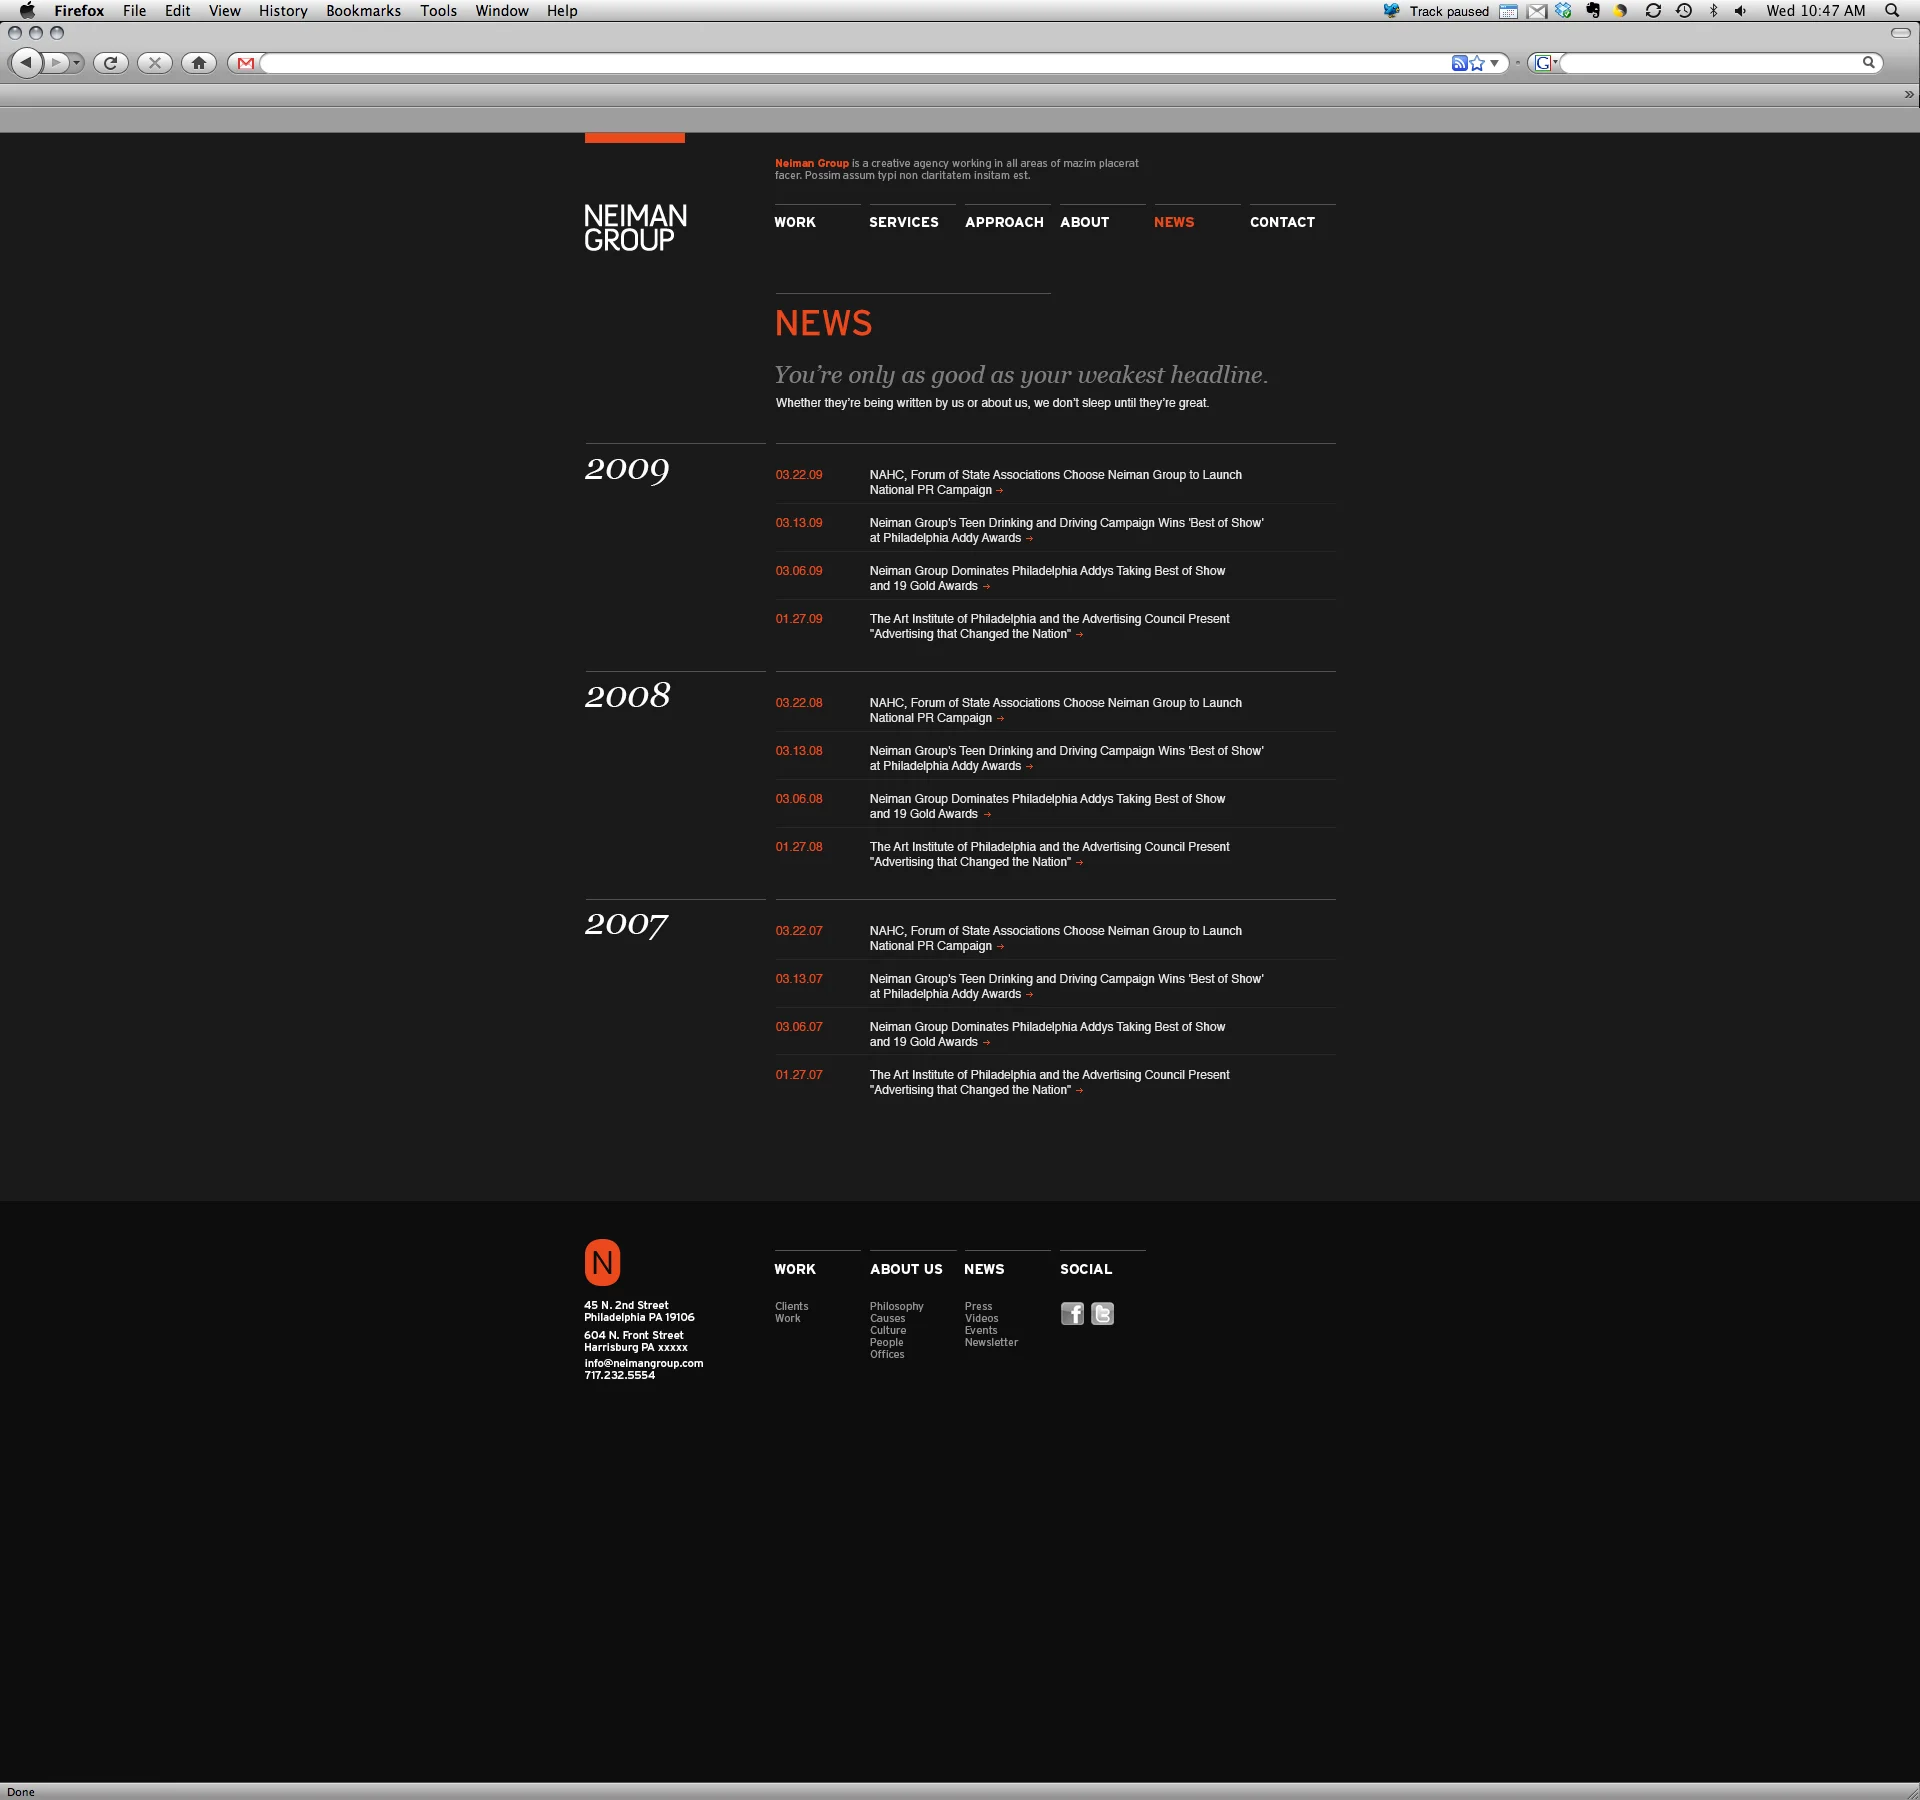Expand the bookmarks toolbar overflow chevron
The height and width of the screenshot is (1800, 1920).
1908,95
